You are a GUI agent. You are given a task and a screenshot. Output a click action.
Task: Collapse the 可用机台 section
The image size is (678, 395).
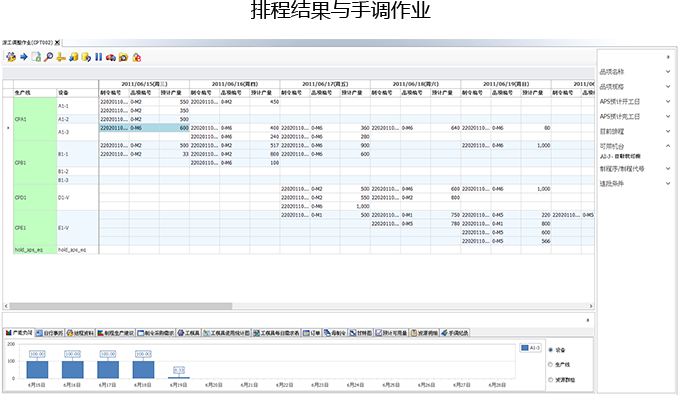coord(668,146)
